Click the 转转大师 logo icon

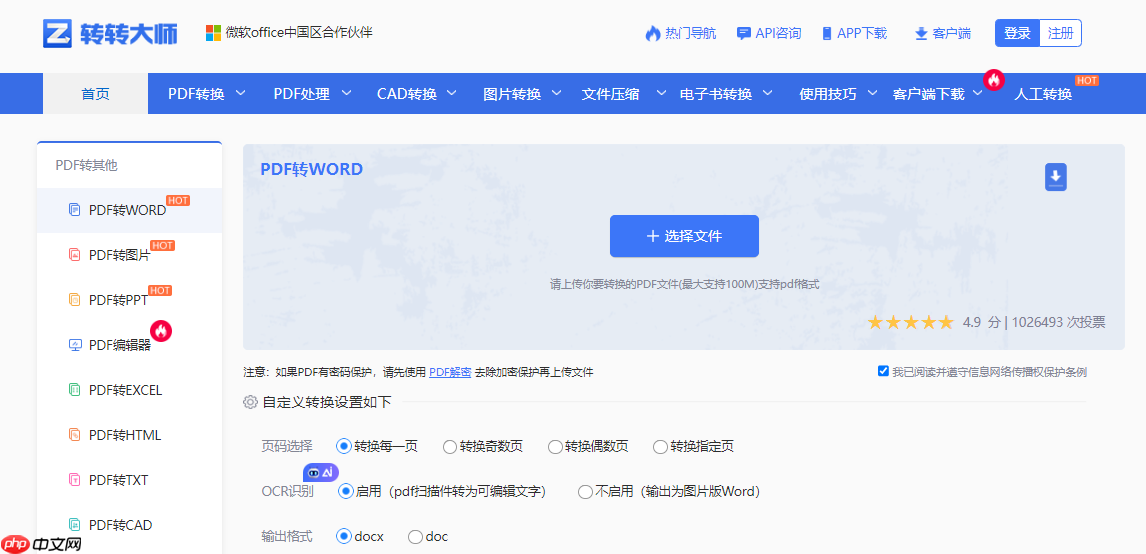tap(58, 34)
